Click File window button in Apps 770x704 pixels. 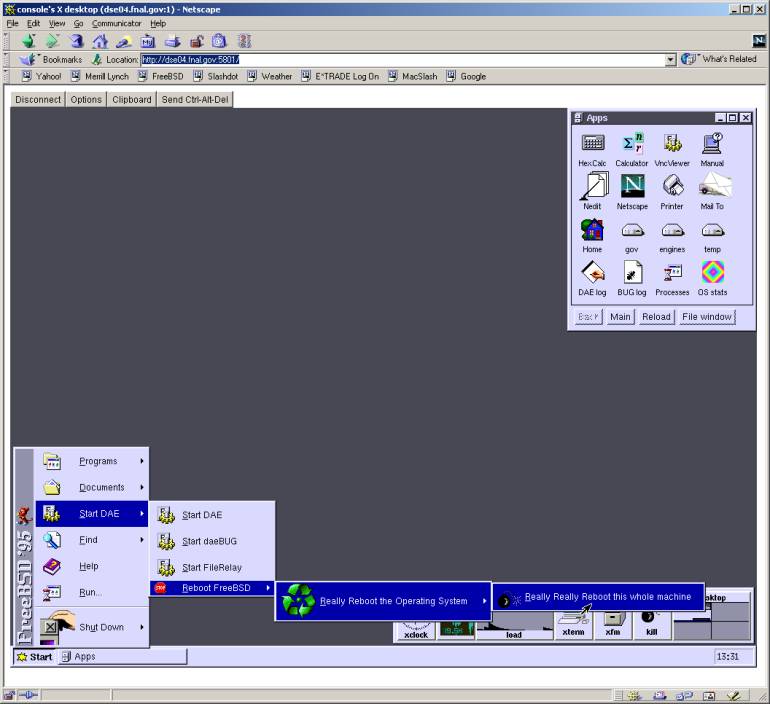point(707,317)
